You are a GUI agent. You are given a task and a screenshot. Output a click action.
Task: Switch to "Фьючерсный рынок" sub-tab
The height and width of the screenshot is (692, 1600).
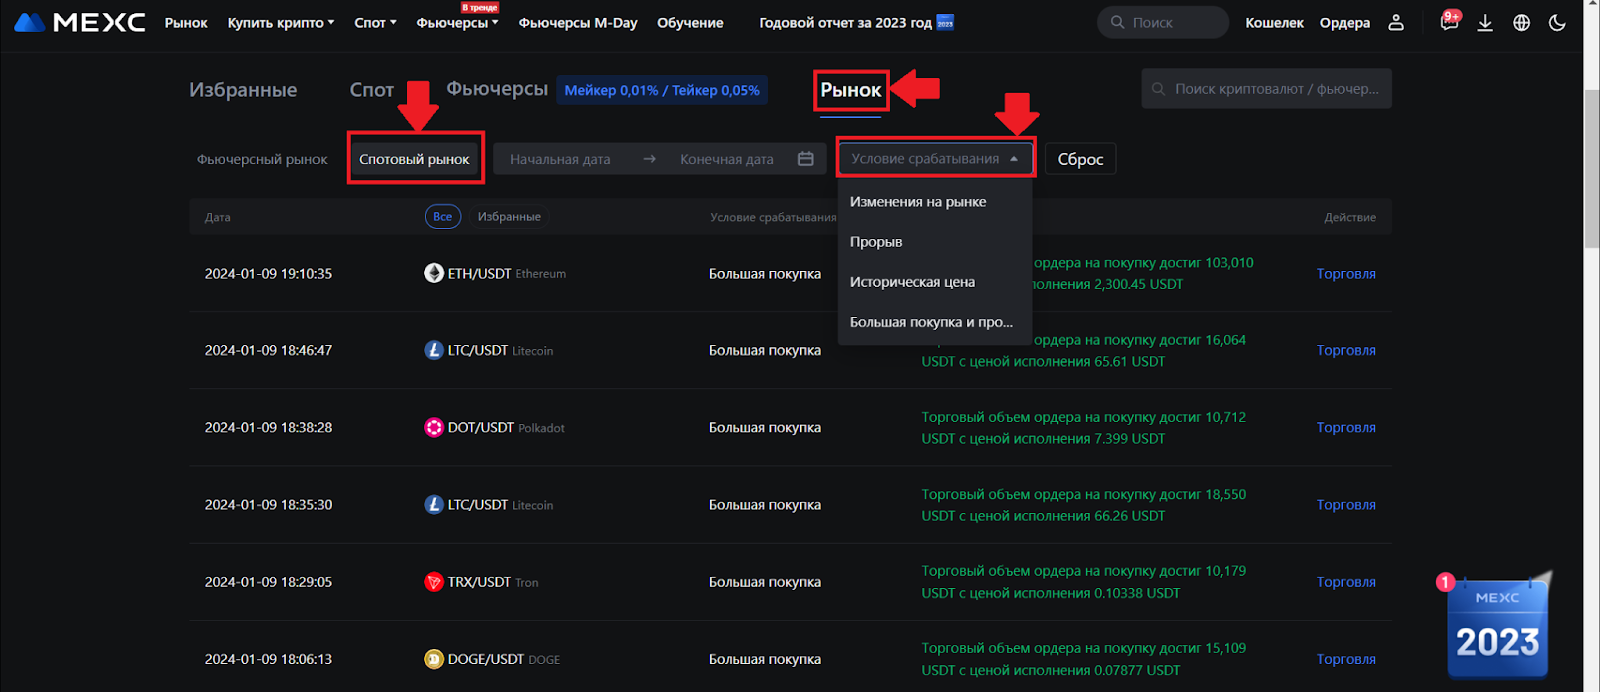point(262,159)
